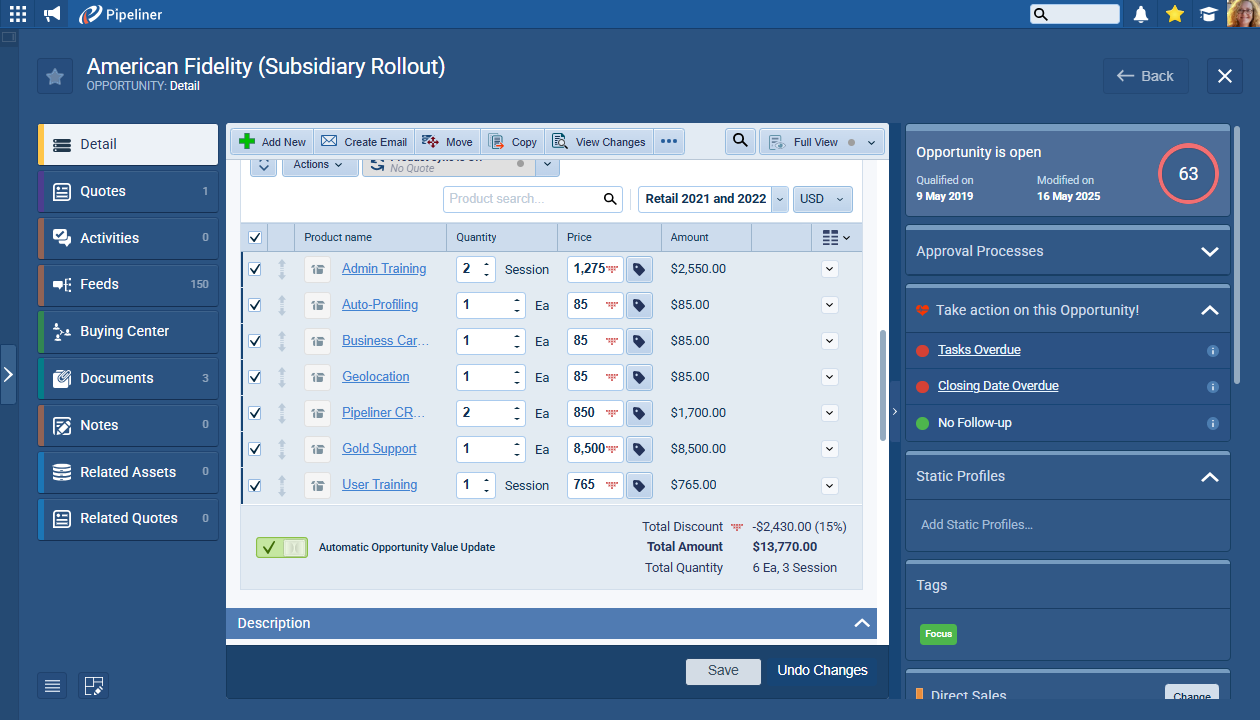Switch to the Quotes tab

click(128, 191)
